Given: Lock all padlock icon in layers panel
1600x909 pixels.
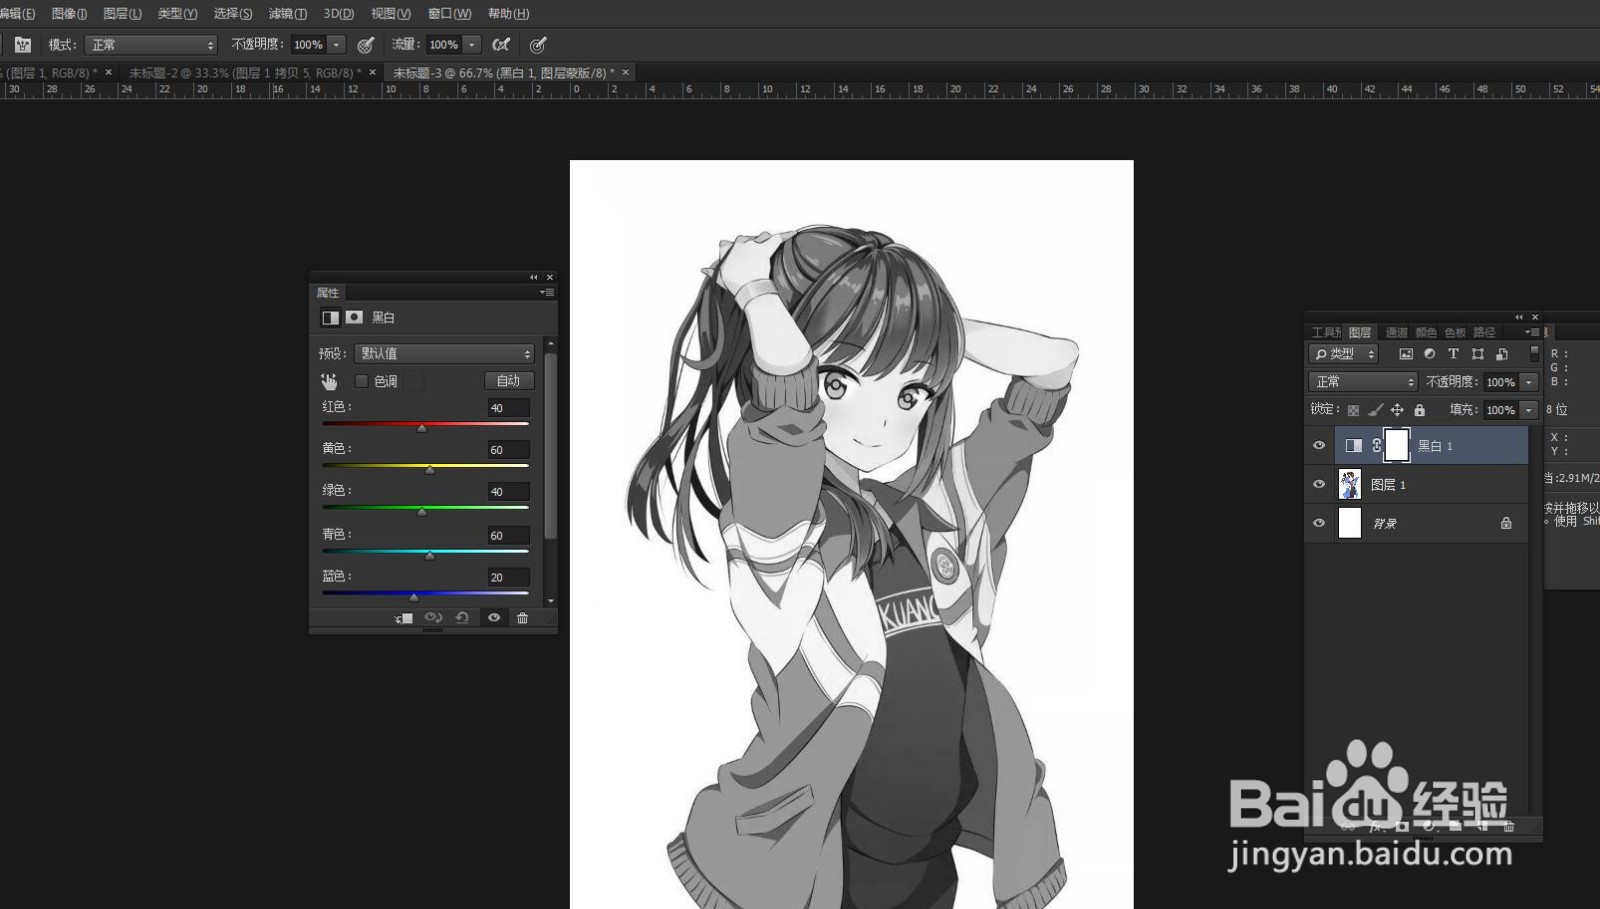Looking at the screenshot, I should click(x=1419, y=410).
